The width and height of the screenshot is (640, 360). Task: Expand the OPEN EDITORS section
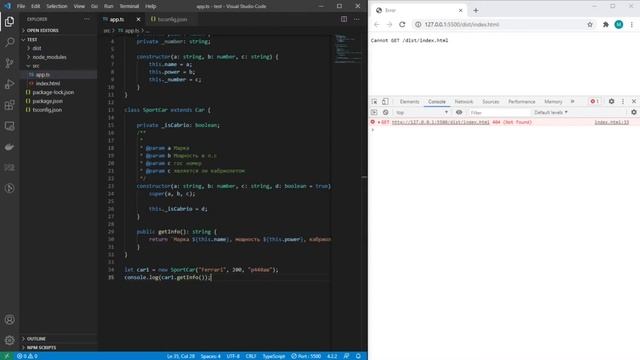coord(42,30)
